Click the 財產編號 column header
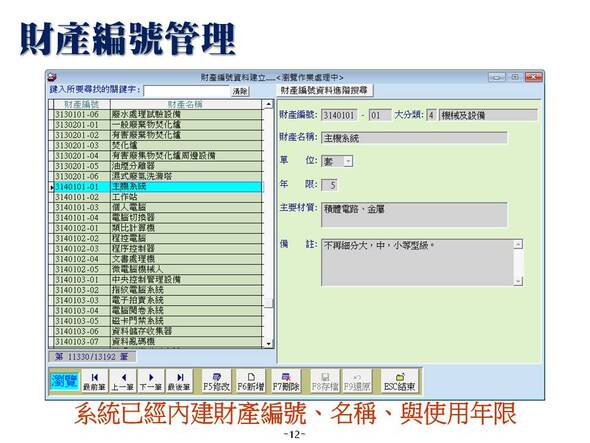The height and width of the screenshot is (443, 590). click(82, 104)
